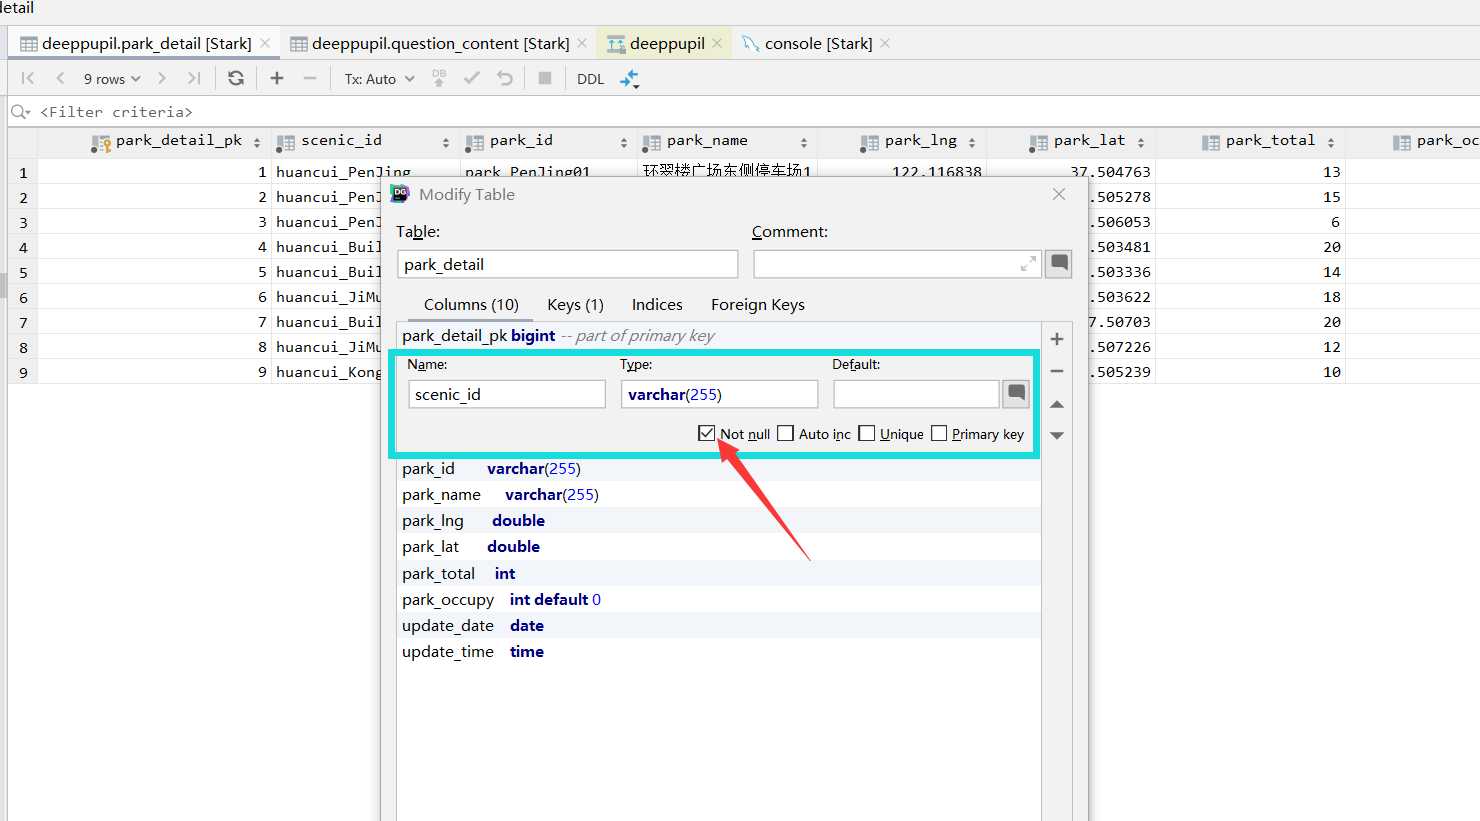Click the Table name input field
Image resolution: width=1480 pixels, height=821 pixels.
568,264
